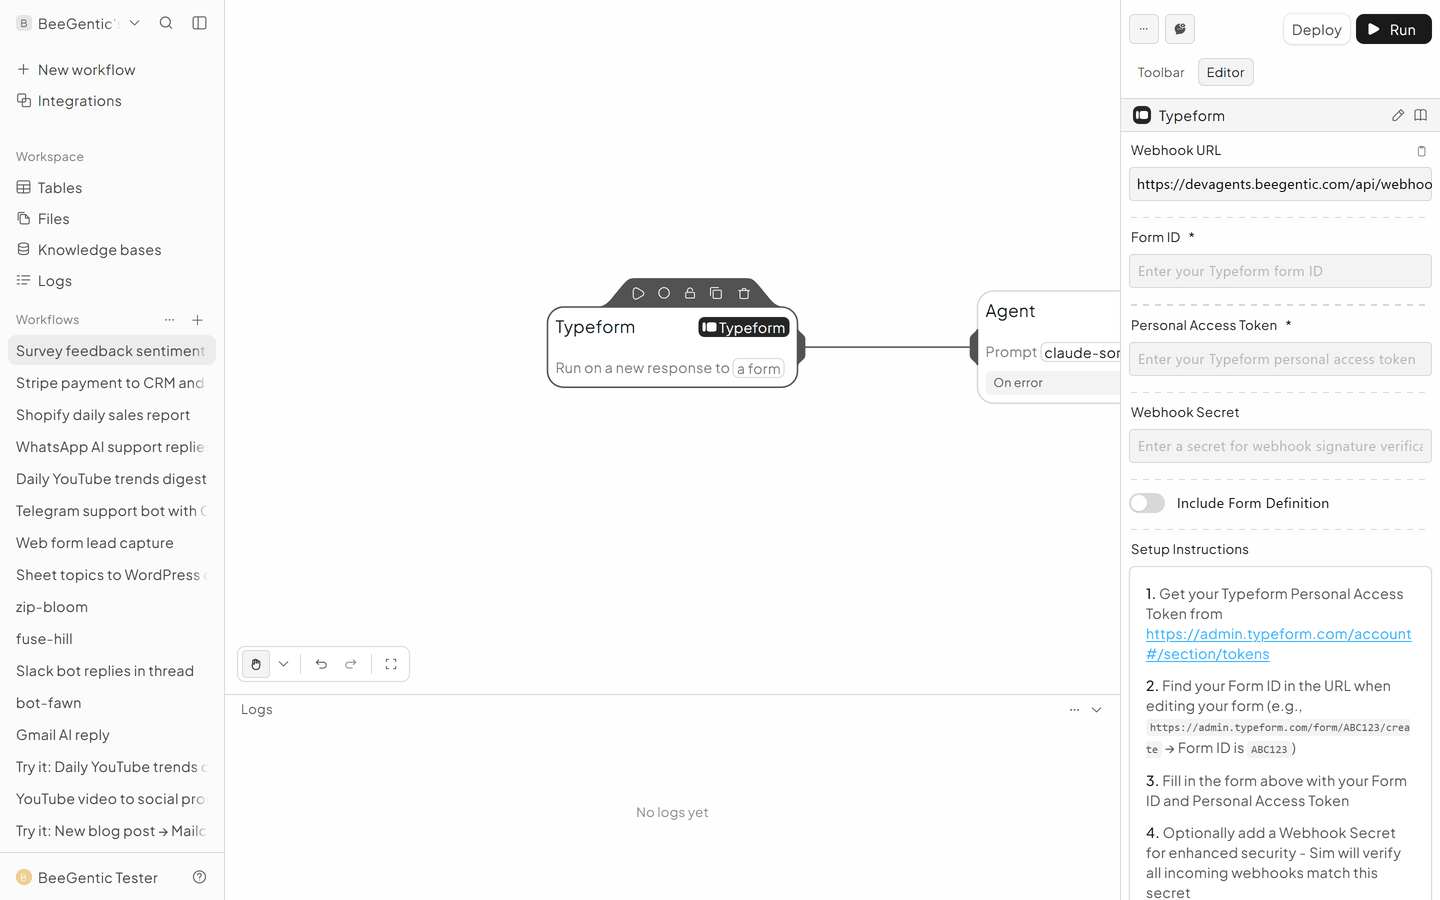The width and height of the screenshot is (1440, 900).
Task: Select Stripe payment to CRM workflow
Action: pyautogui.click(x=112, y=383)
